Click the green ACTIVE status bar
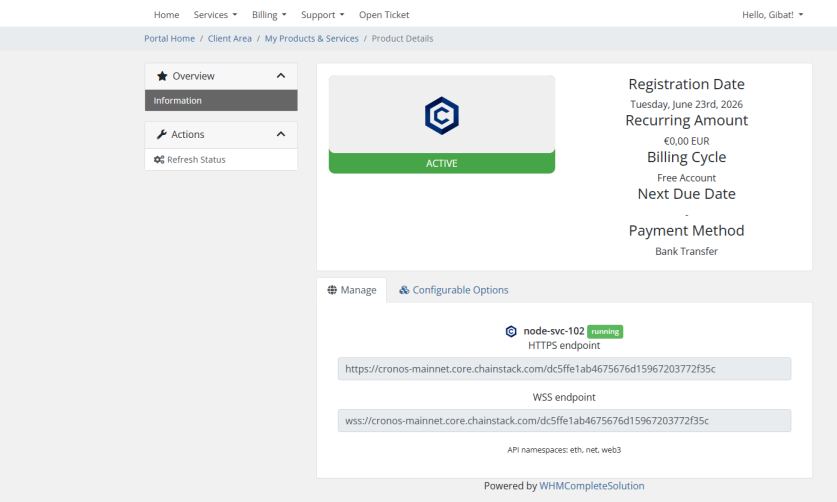Viewport: 837px width, 502px height. tap(441, 163)
